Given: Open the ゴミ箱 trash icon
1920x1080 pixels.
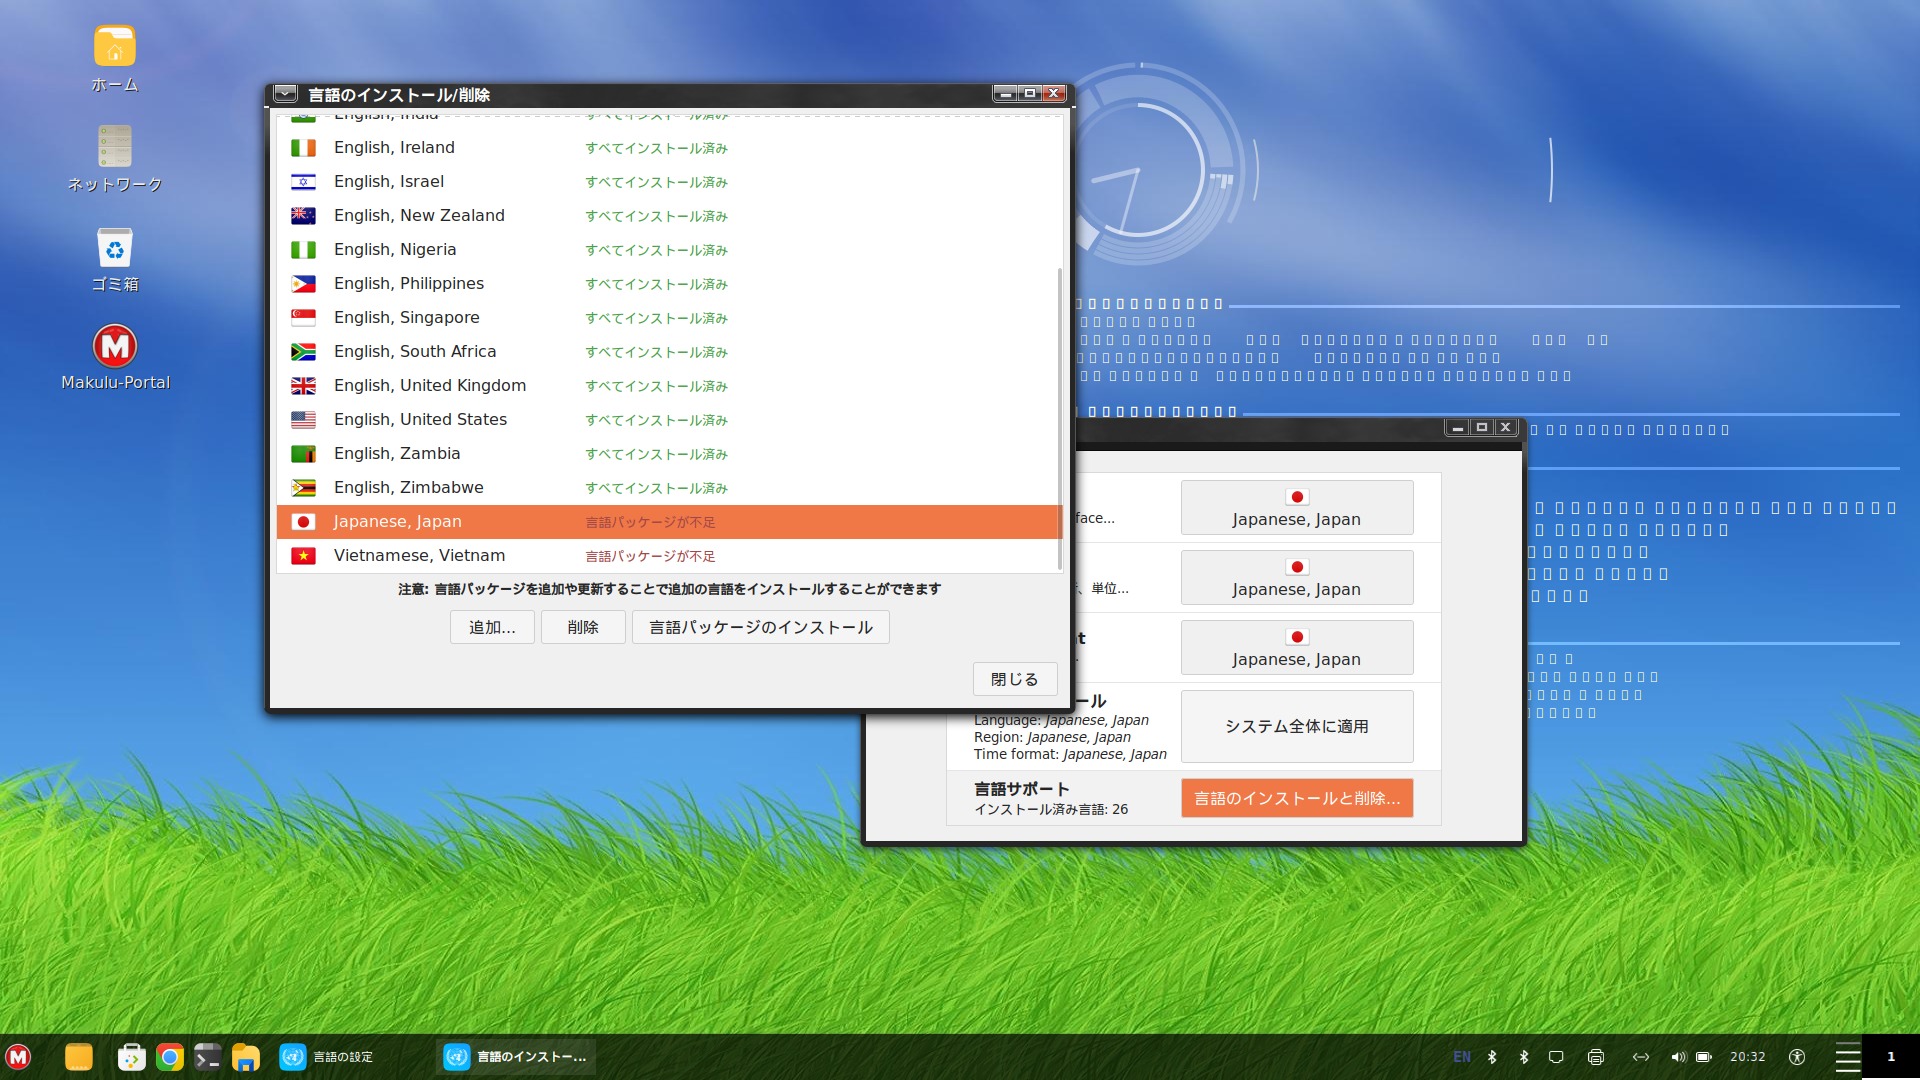Looking at the screenshot, I should (x=115, y=249).
